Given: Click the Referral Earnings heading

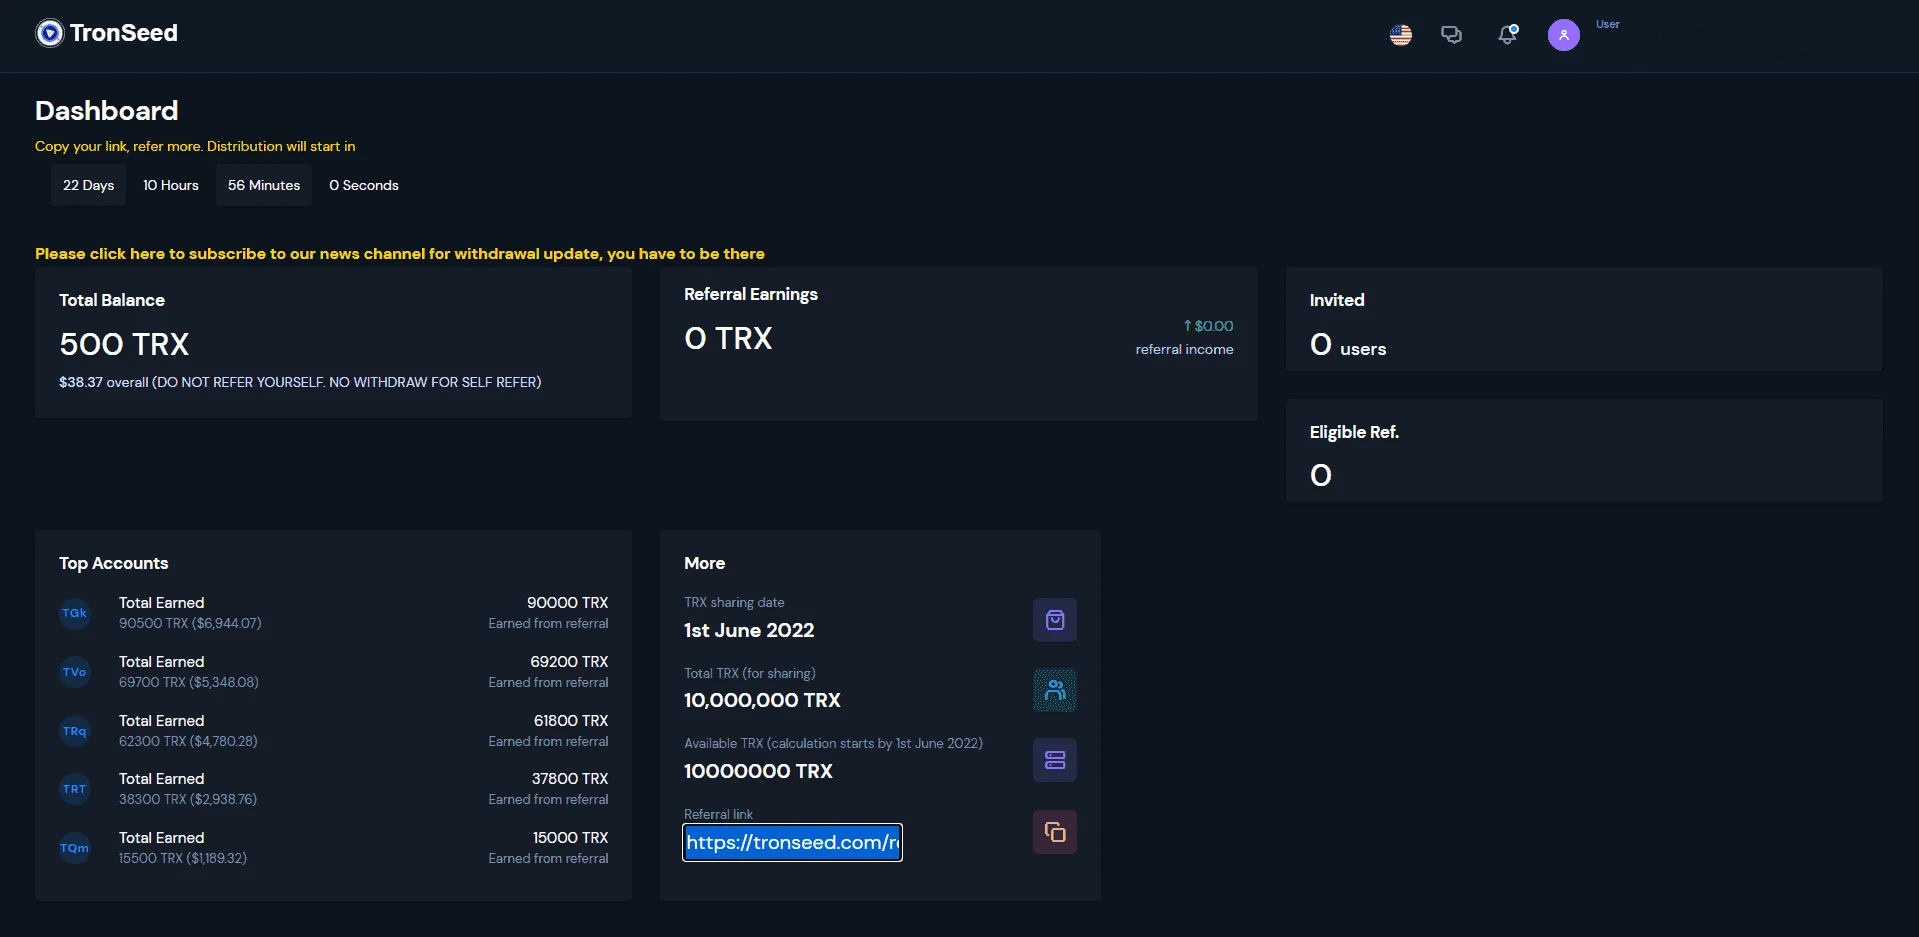Looking at the screenshot, I should (751, 294).
